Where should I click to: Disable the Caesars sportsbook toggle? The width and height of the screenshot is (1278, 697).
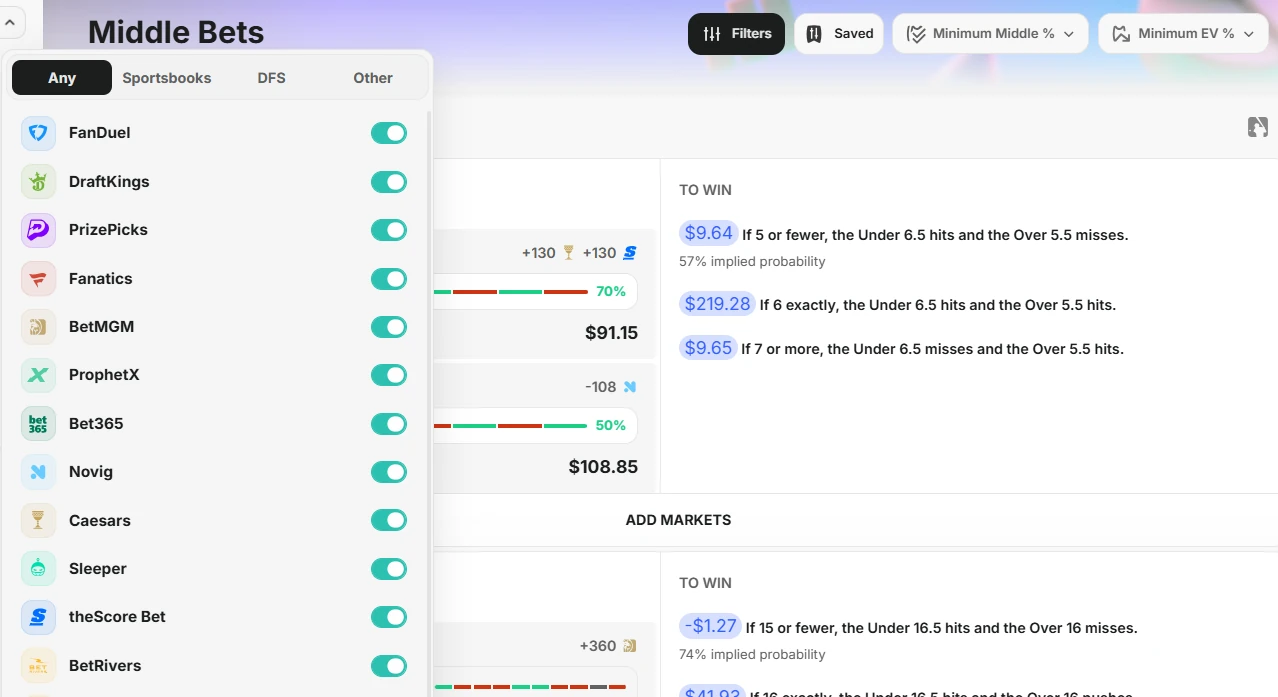pyautogui.click(x=389, y=521)
